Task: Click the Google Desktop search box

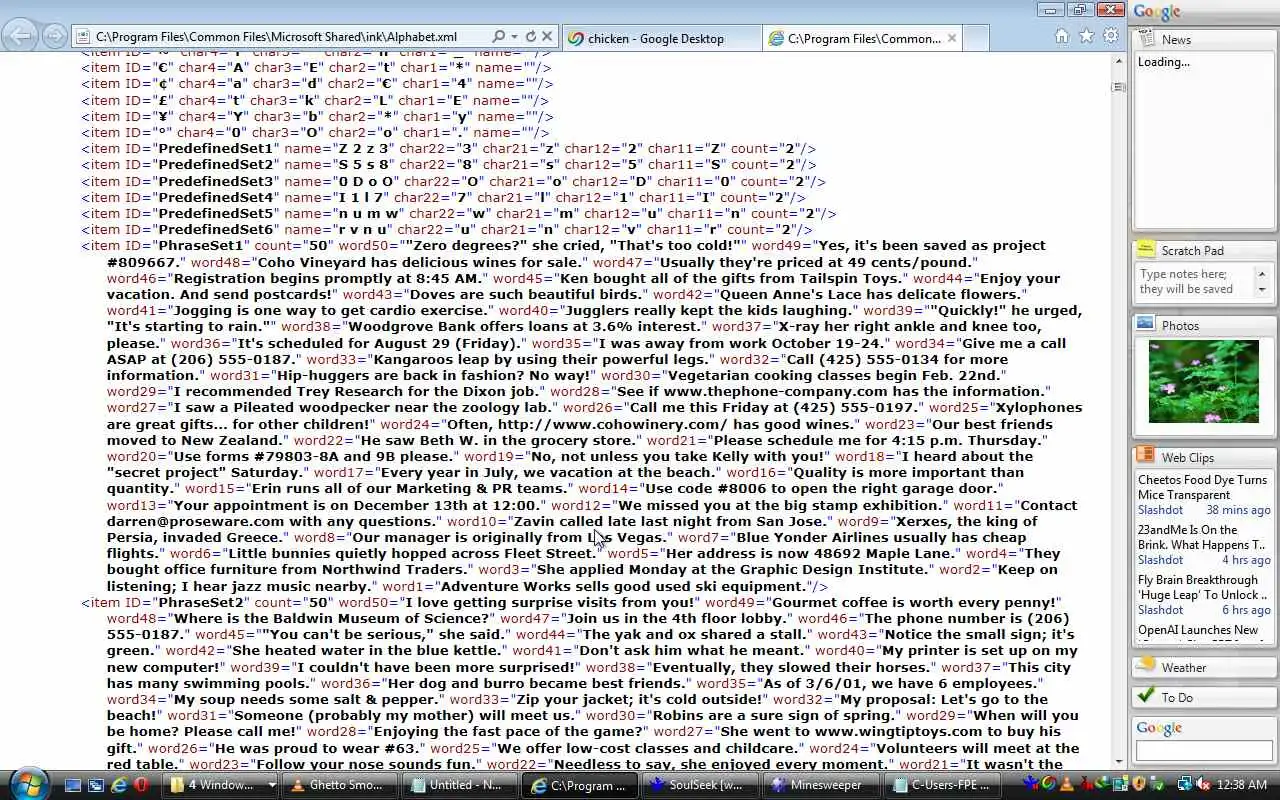Action: pyautogui.click(x=1204, y=750)
